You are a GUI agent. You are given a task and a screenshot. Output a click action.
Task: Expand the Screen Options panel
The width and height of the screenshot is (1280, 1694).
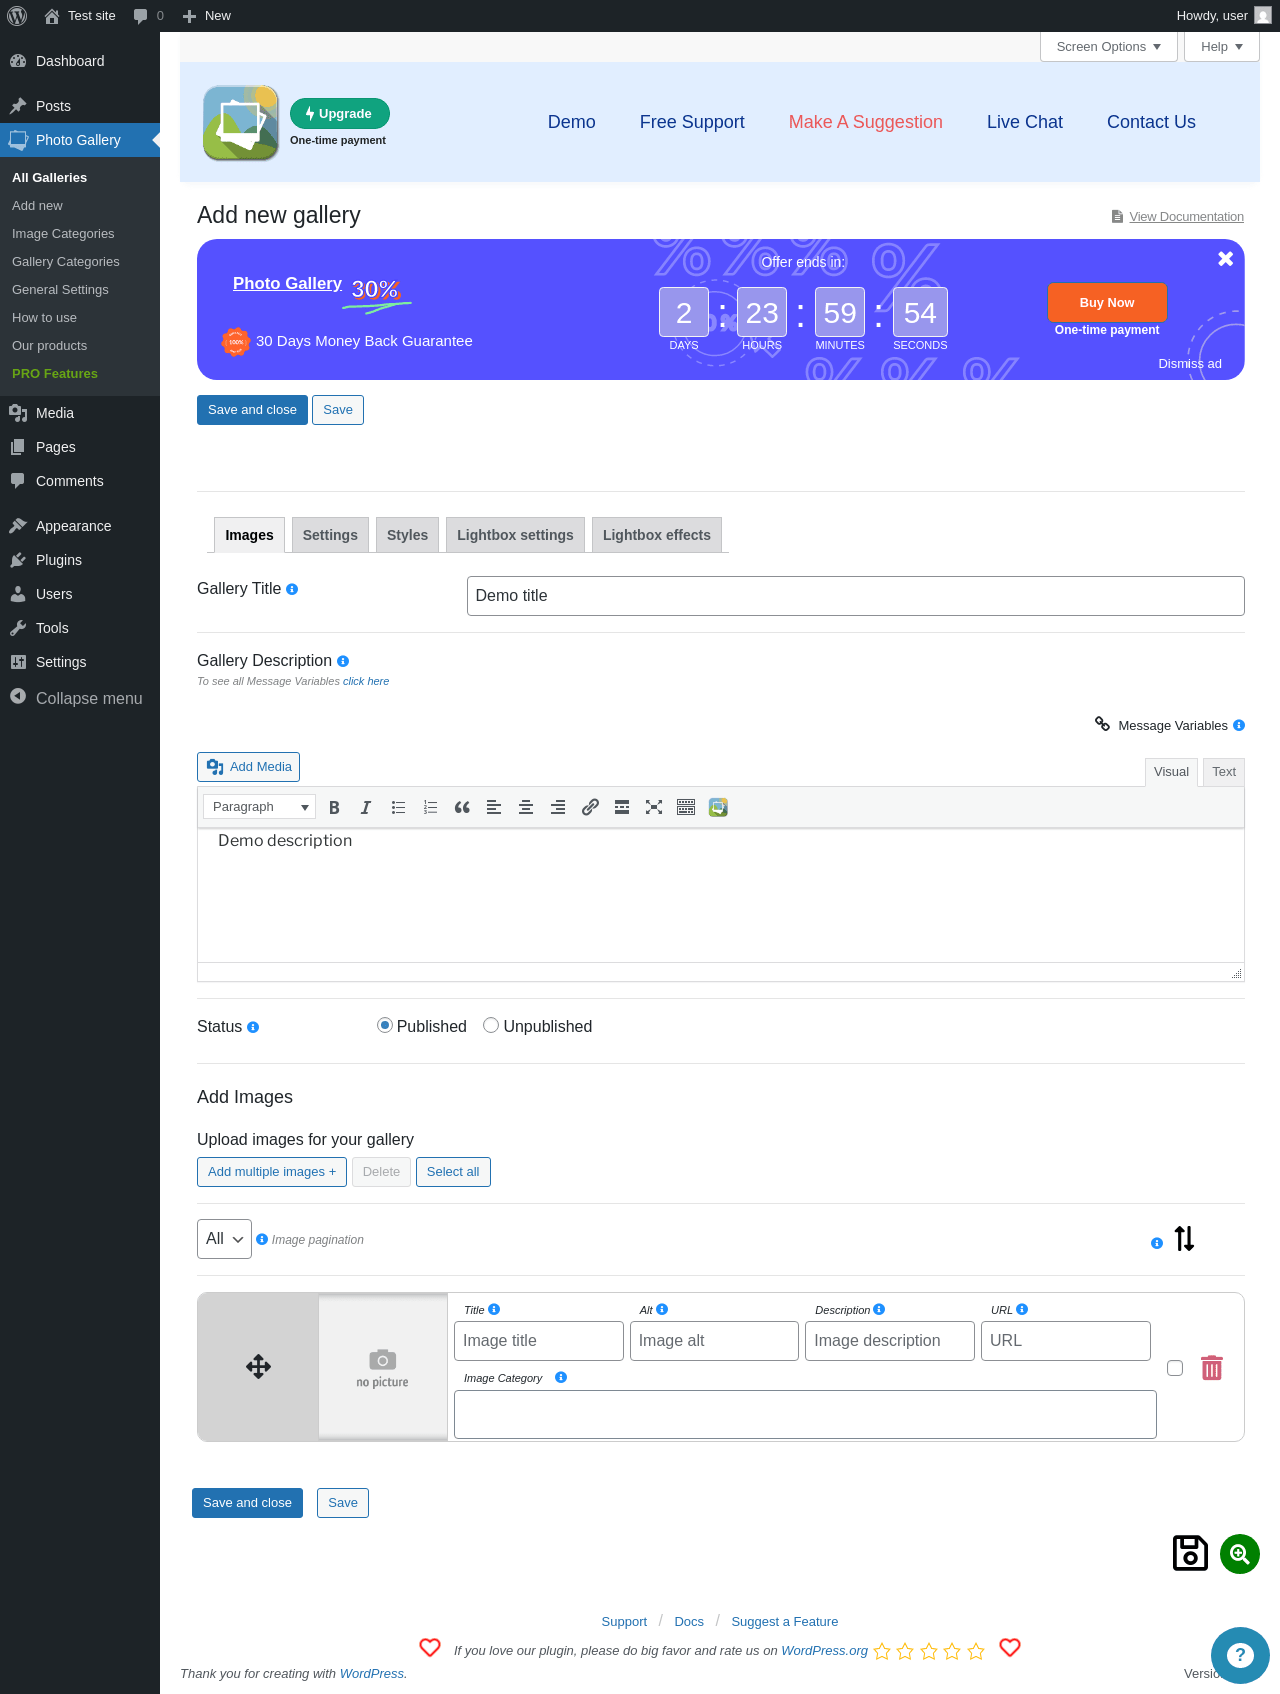point(1109,47)
